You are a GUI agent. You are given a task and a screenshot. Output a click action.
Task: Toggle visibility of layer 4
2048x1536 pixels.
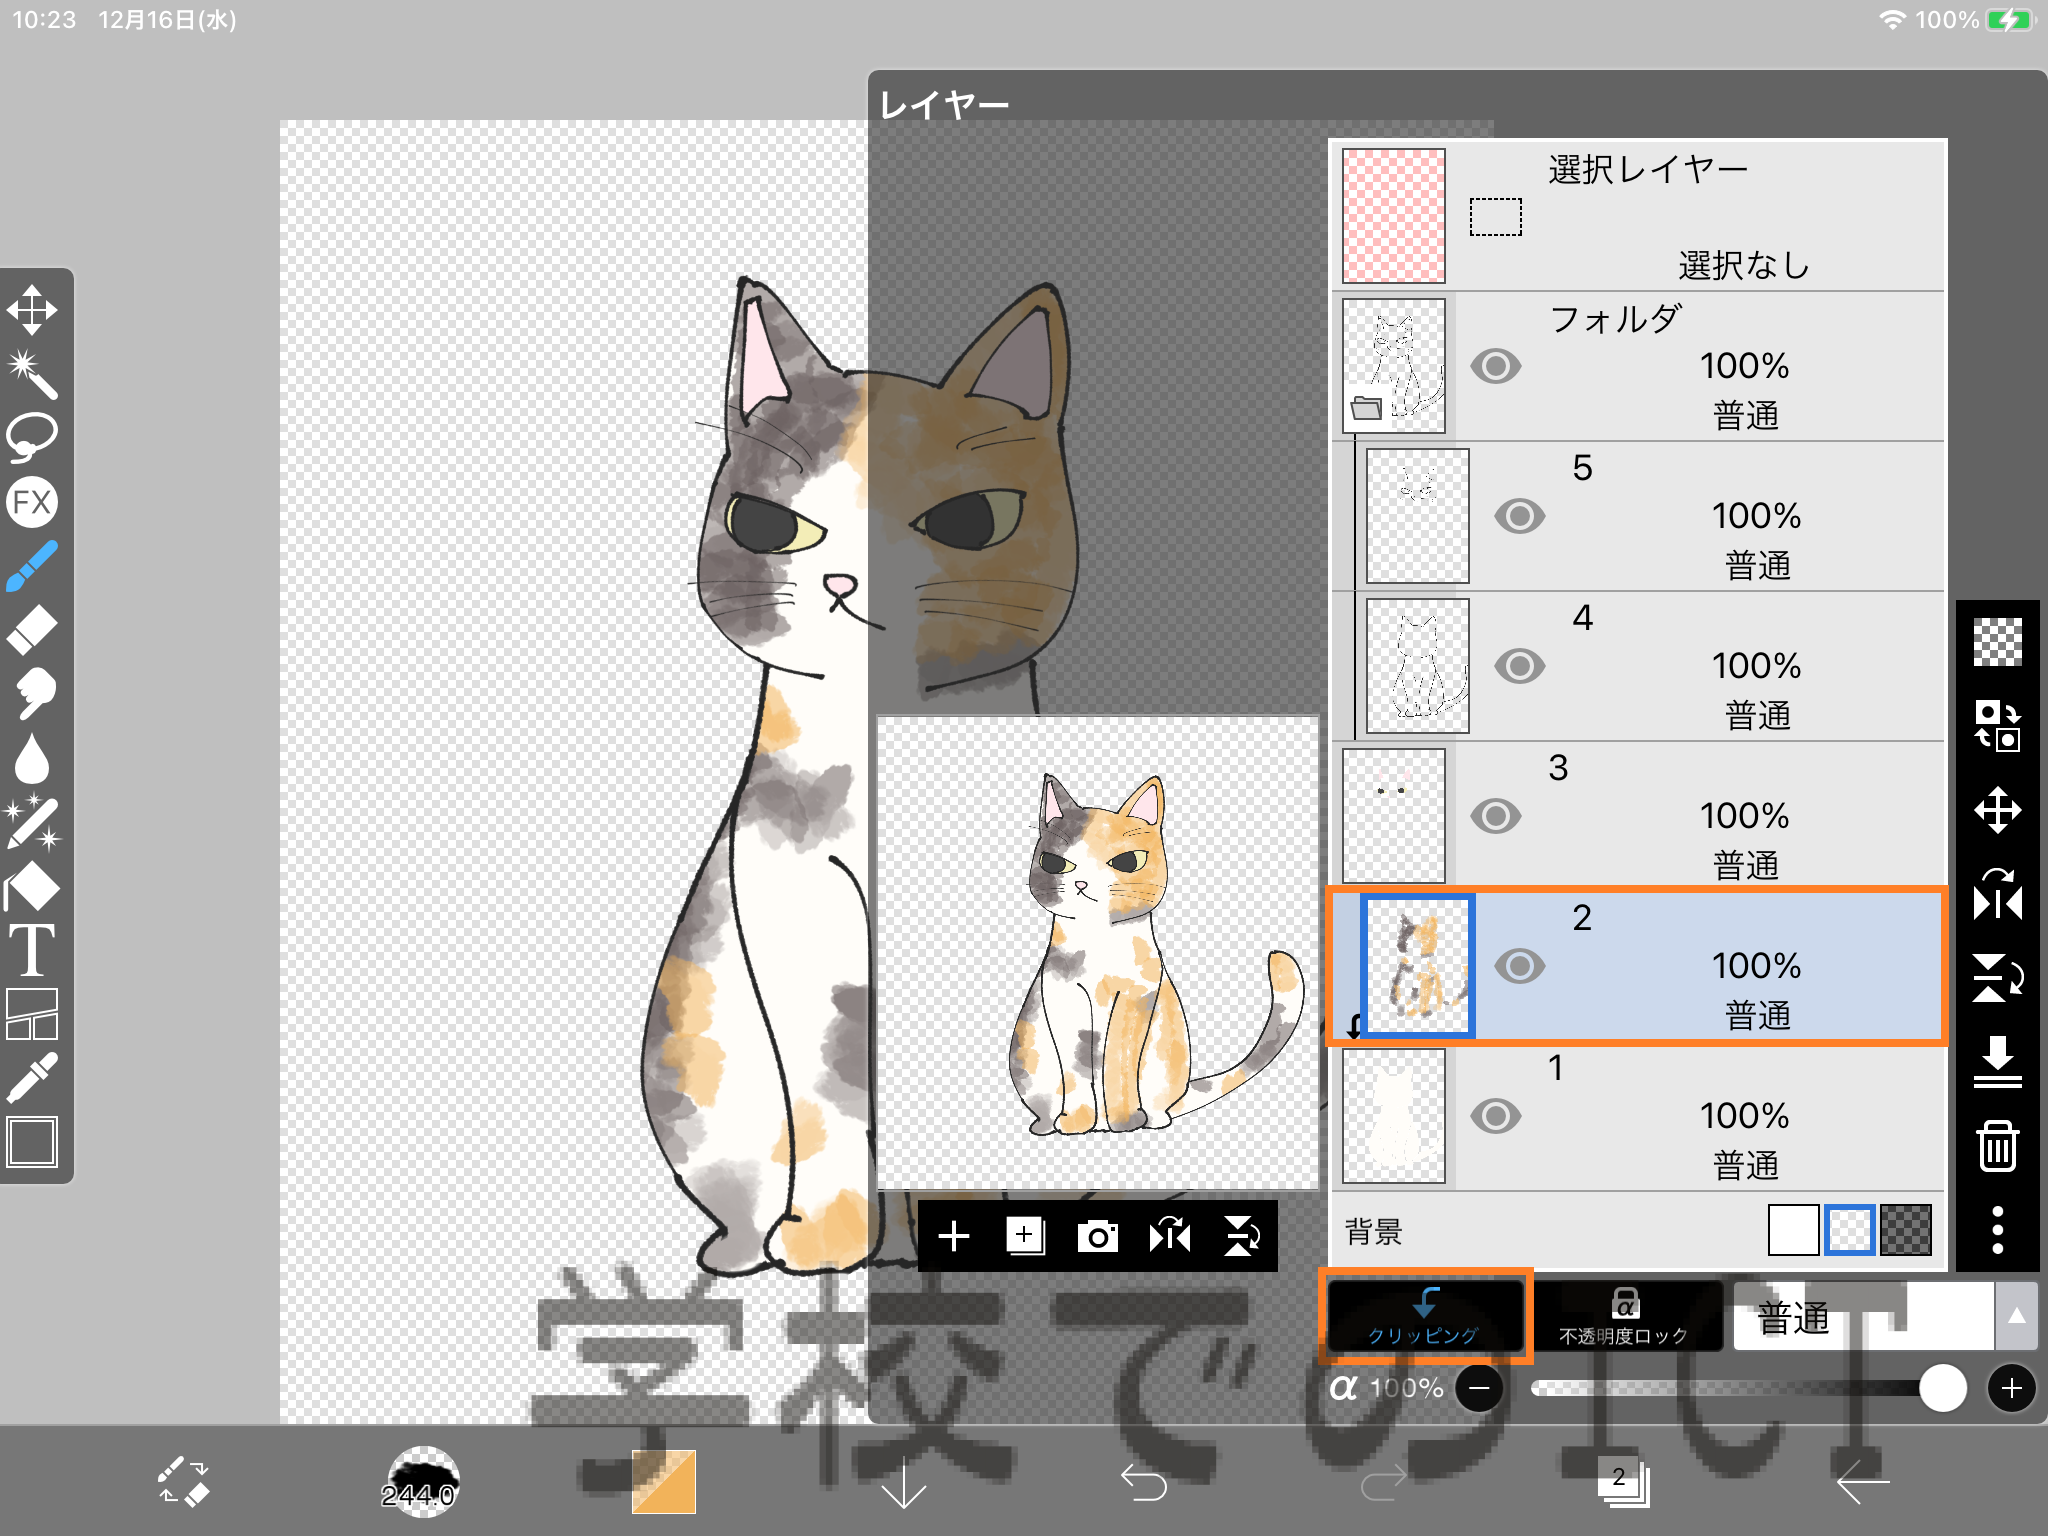coord(1520,666)
